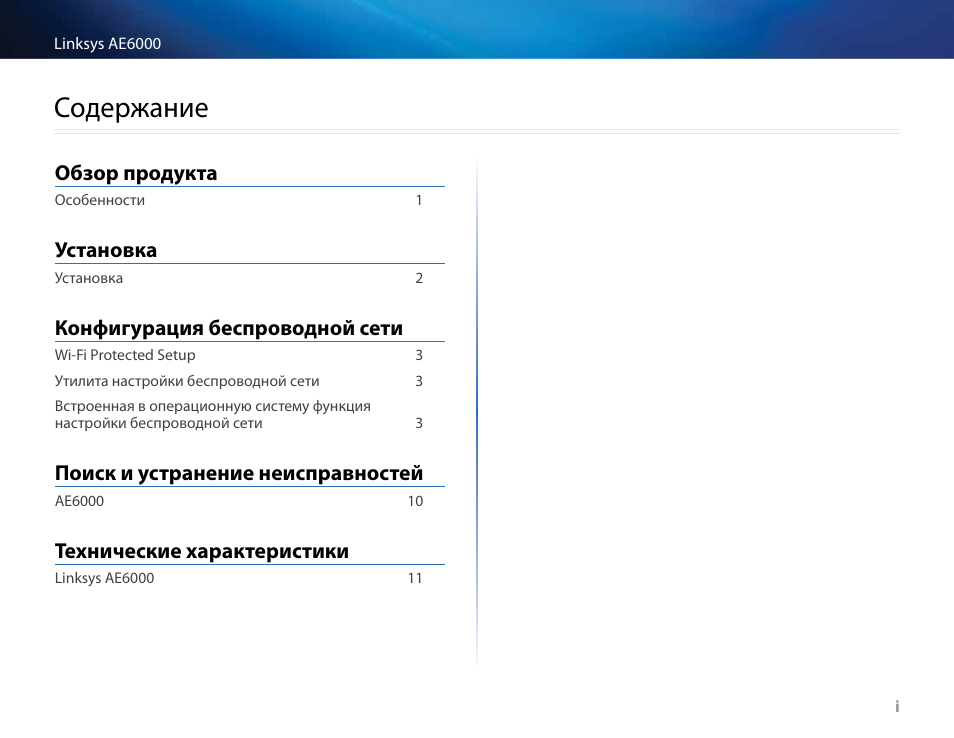The height and width of the screenshot is (738, 954).
Task: Open the Установка page 2 entry
Action: (x=89, y=278)
